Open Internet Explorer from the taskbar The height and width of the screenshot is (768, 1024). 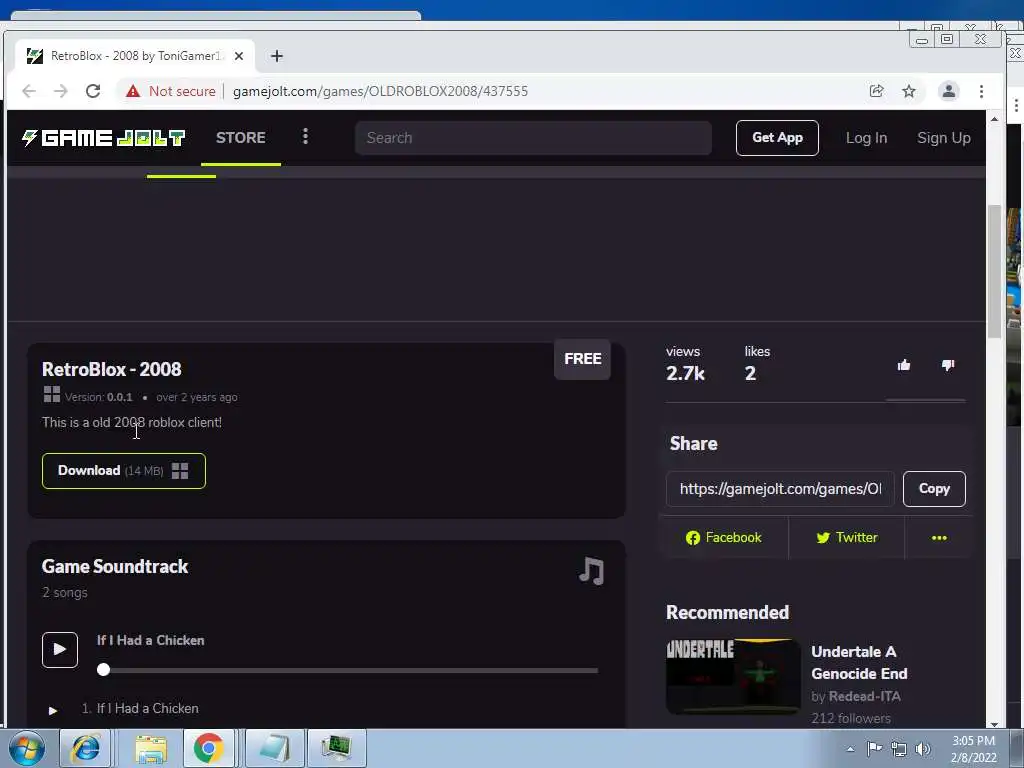tap(85, 748)
